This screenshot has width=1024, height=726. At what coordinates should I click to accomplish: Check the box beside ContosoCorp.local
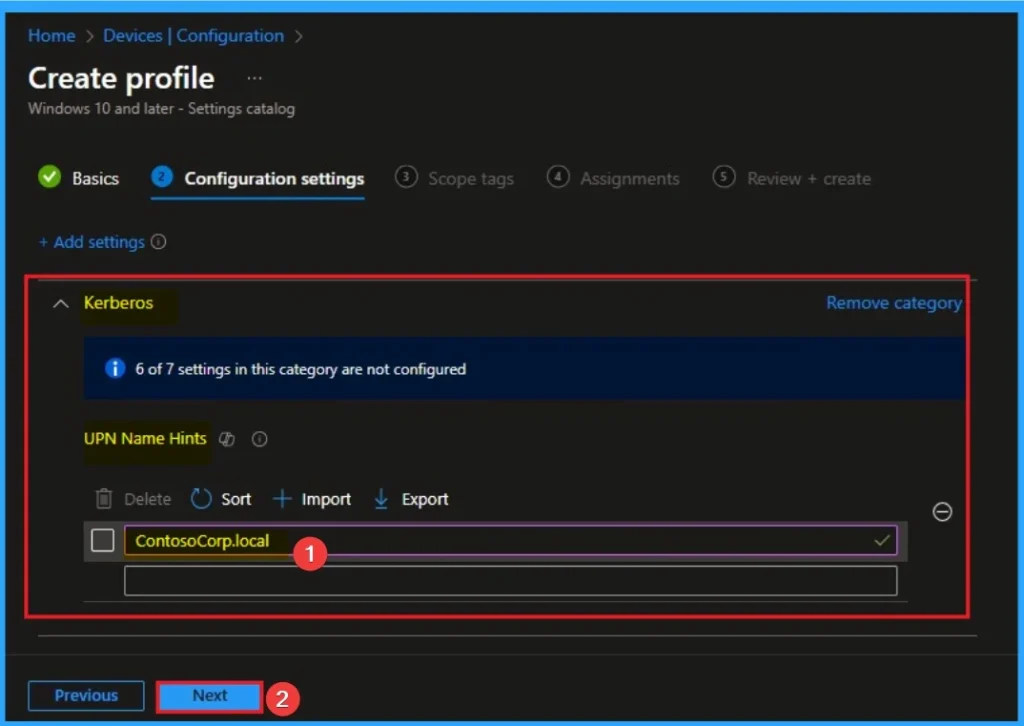pyautogui.click(x=102, y=541)
